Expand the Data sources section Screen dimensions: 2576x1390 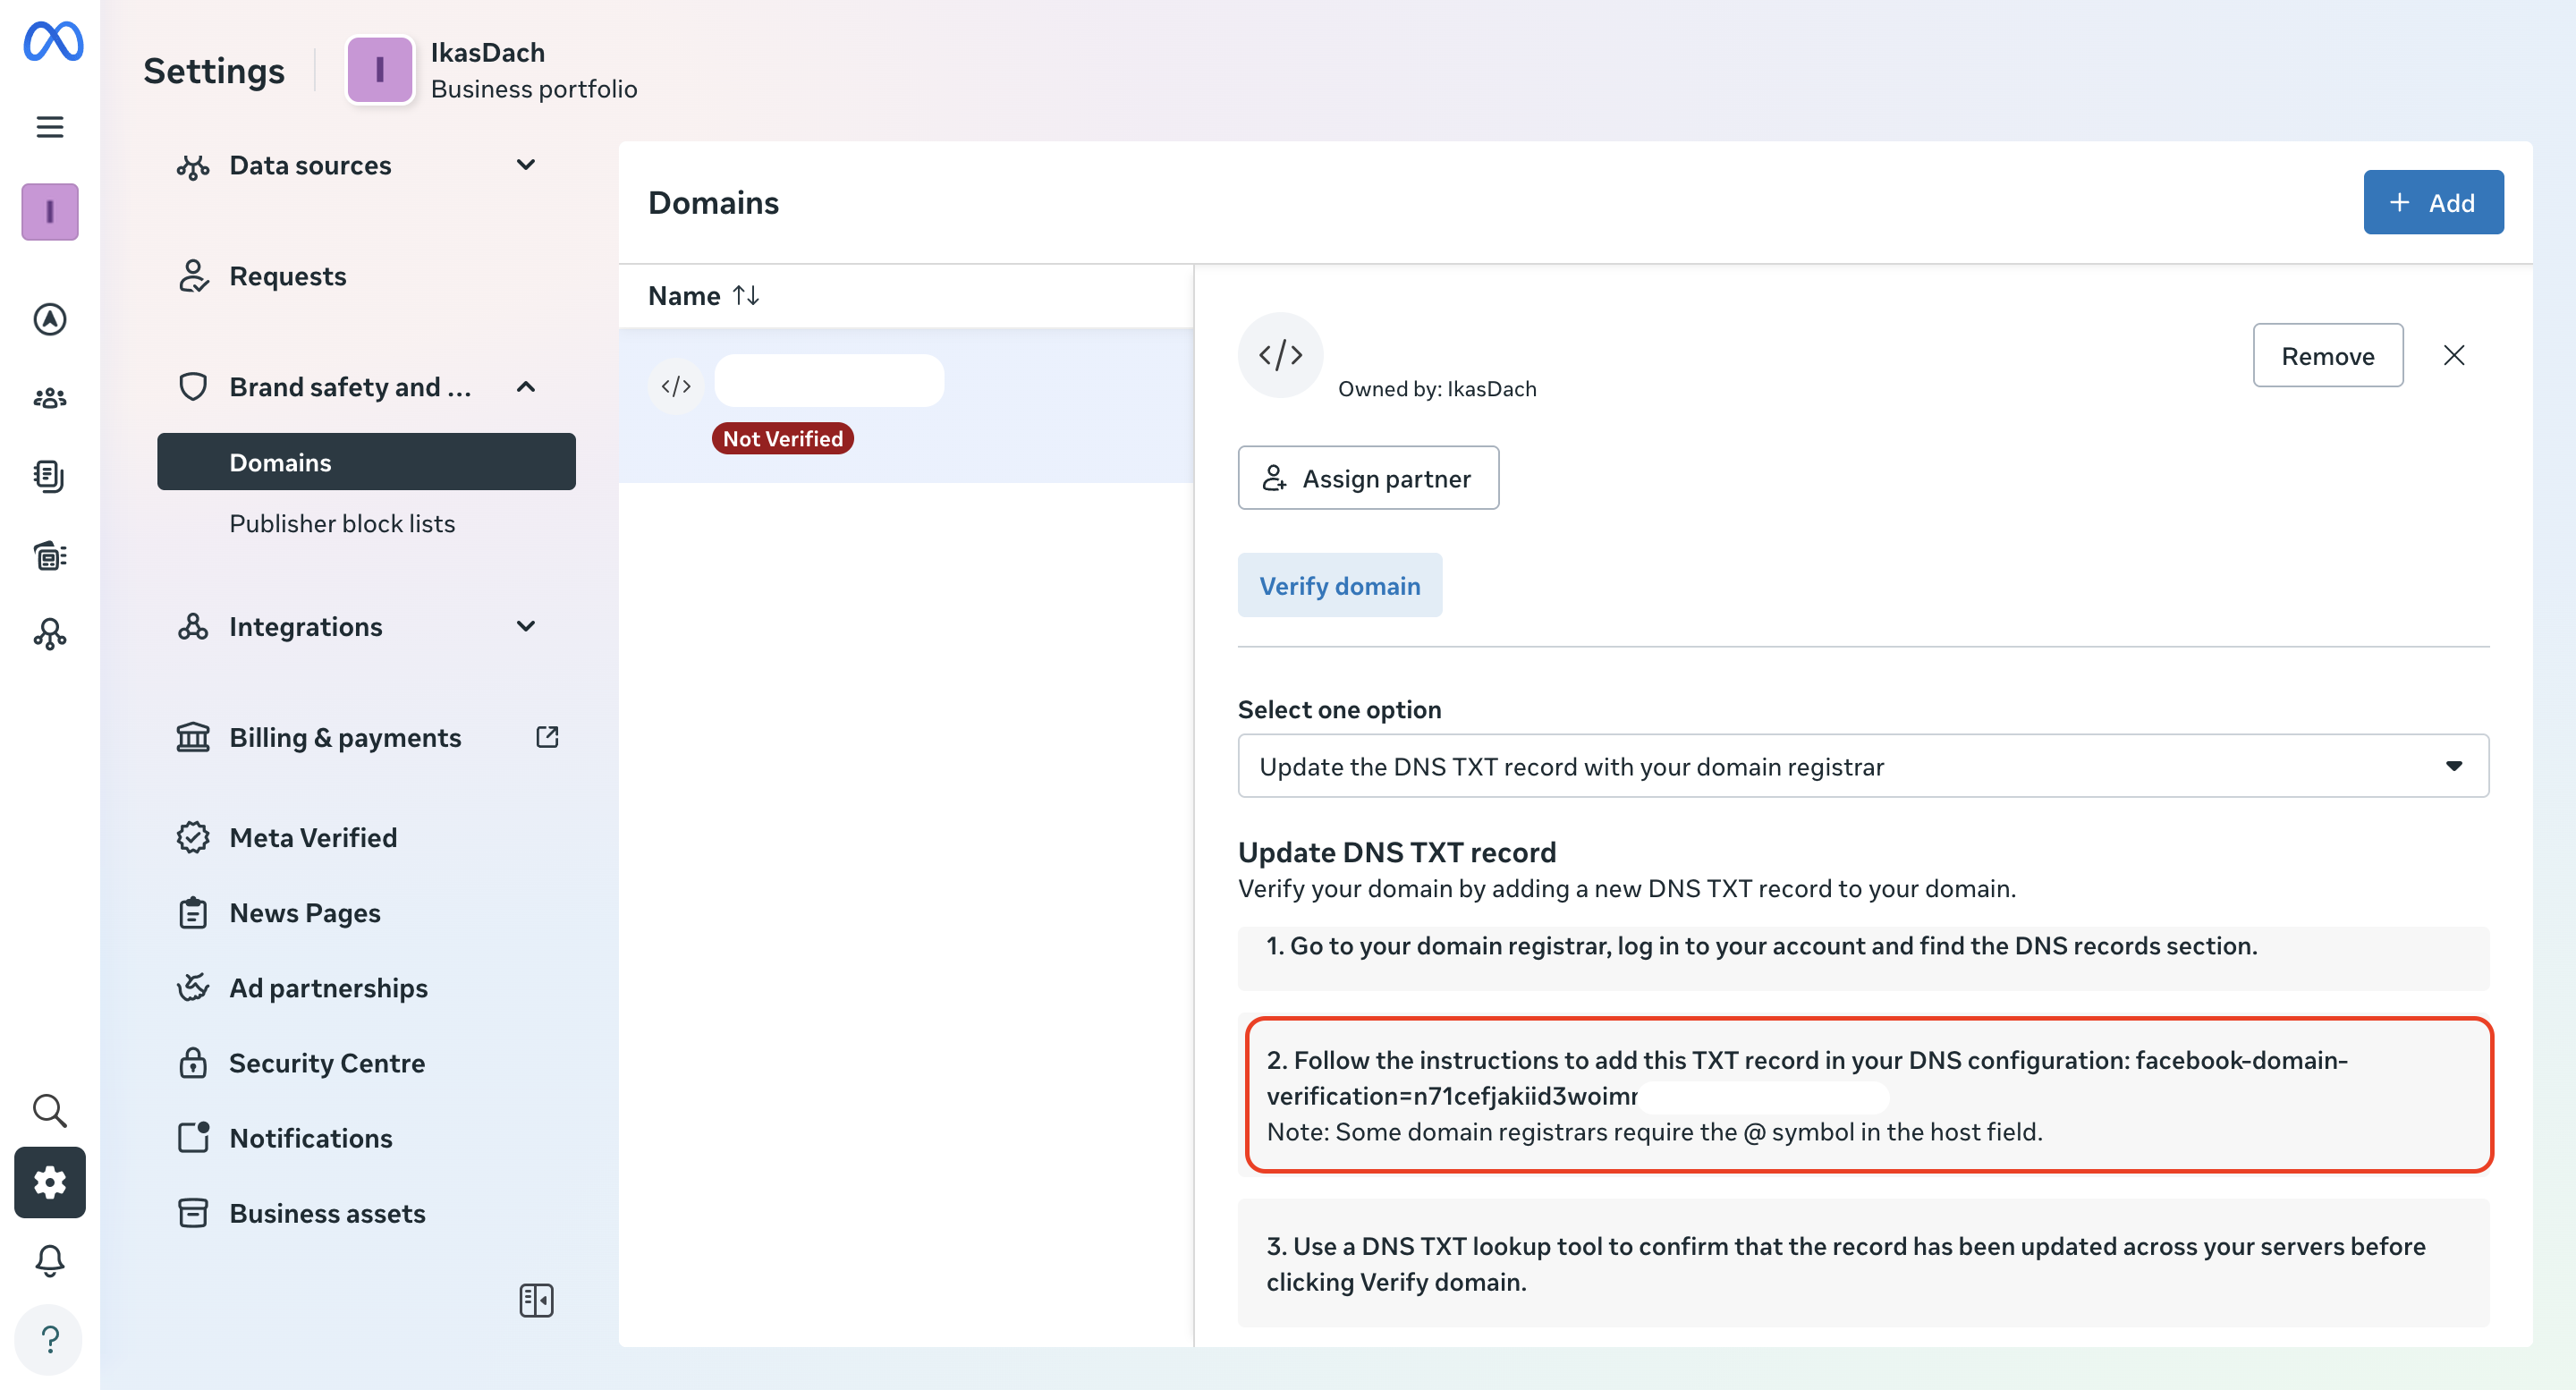click(x=526, y=165)
